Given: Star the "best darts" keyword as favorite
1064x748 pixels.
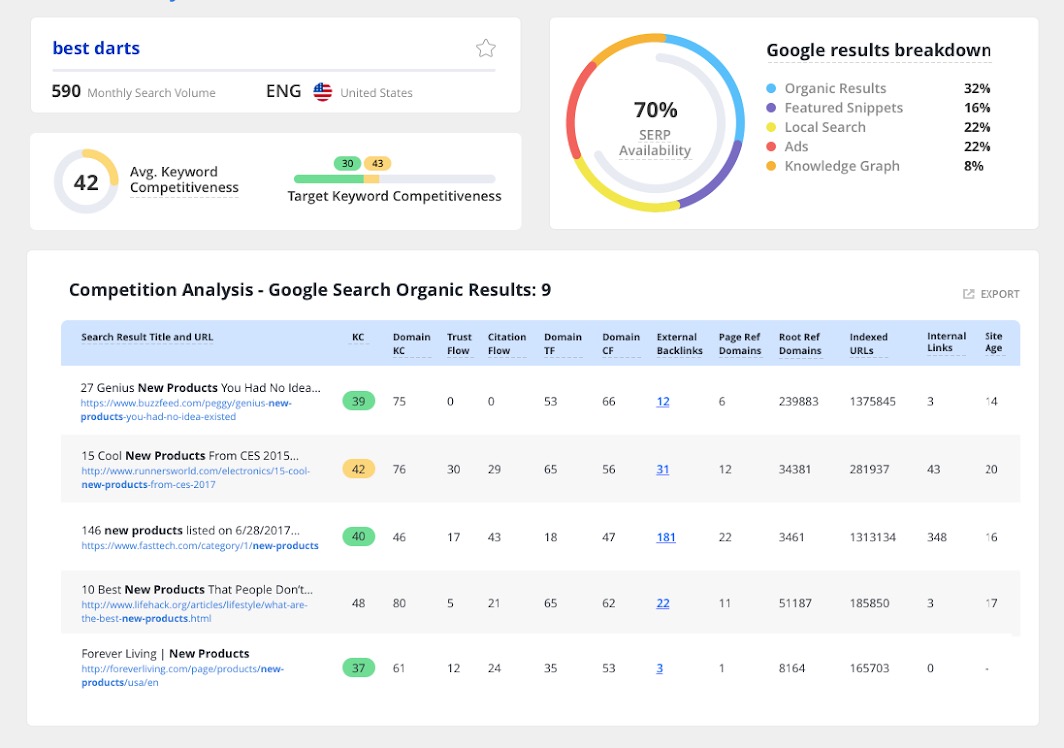Looking at the screenshot, I should coord(485,48).
